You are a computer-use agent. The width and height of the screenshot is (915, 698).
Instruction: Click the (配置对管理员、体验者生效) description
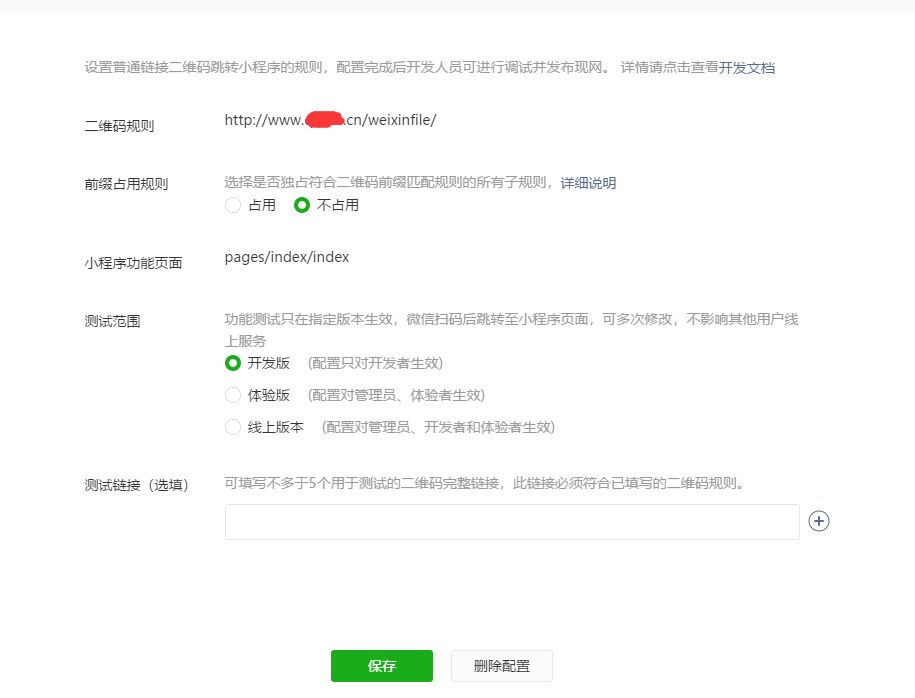396,395
